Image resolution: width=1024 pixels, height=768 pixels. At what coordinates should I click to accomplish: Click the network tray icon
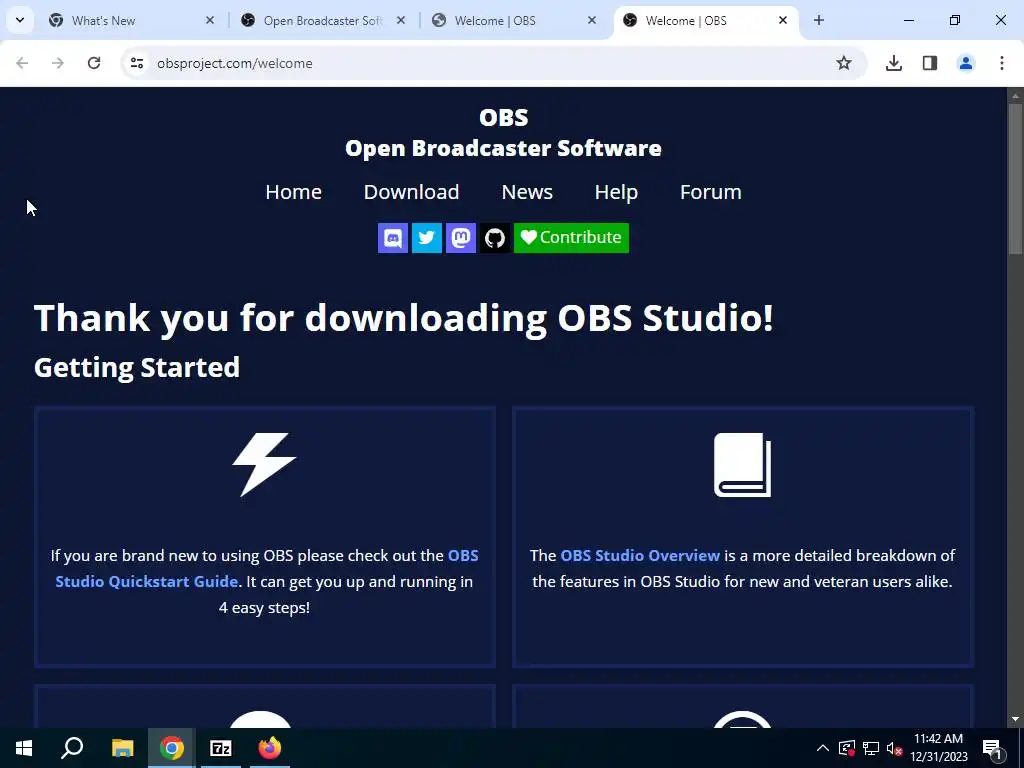click(x=871, y=748)
